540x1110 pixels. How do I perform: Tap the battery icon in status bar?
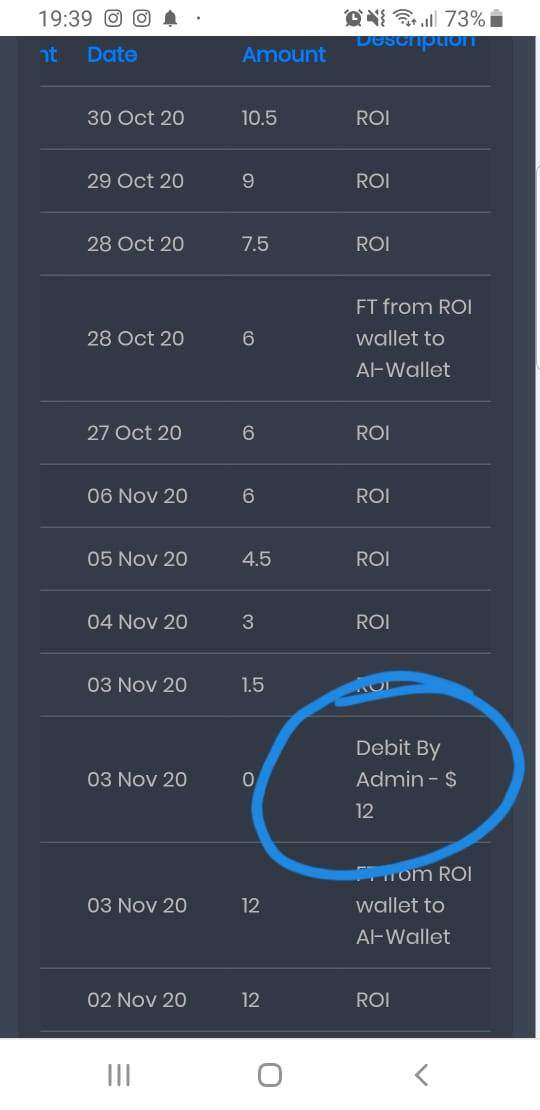496,18
